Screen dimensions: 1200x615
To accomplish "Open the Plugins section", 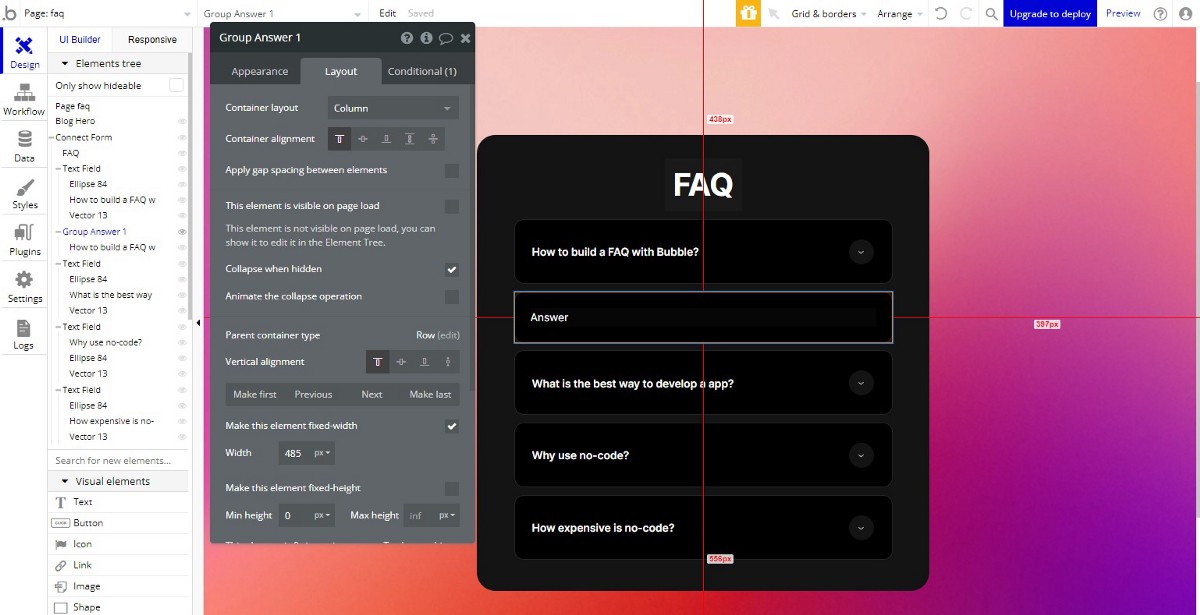I will point(24,240).
